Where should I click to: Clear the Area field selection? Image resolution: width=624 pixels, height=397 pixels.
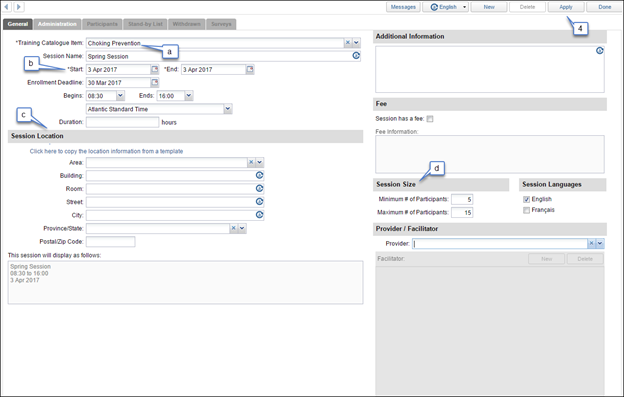(251, 162)
